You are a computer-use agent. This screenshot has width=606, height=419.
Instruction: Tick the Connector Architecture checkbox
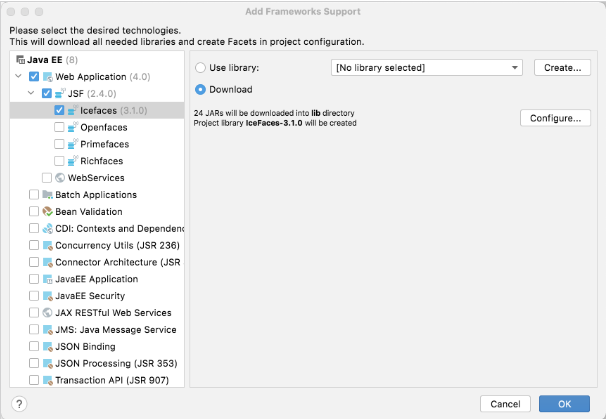[x=34, y=262]
